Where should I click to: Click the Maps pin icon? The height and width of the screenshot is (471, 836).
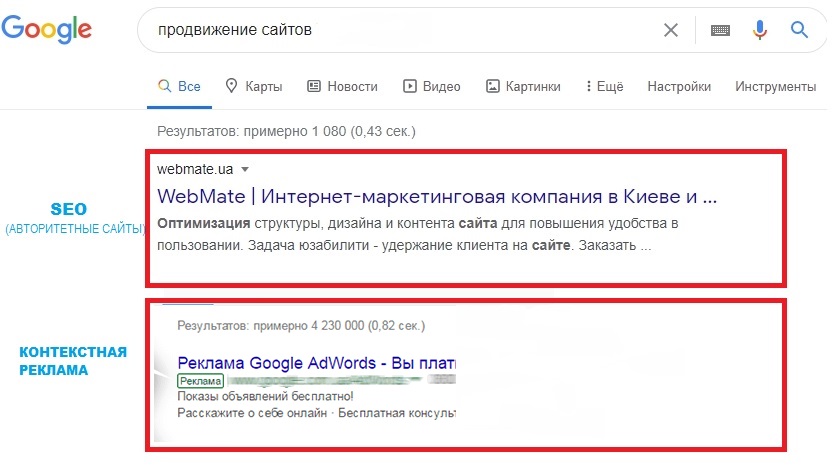pos(232,86)
